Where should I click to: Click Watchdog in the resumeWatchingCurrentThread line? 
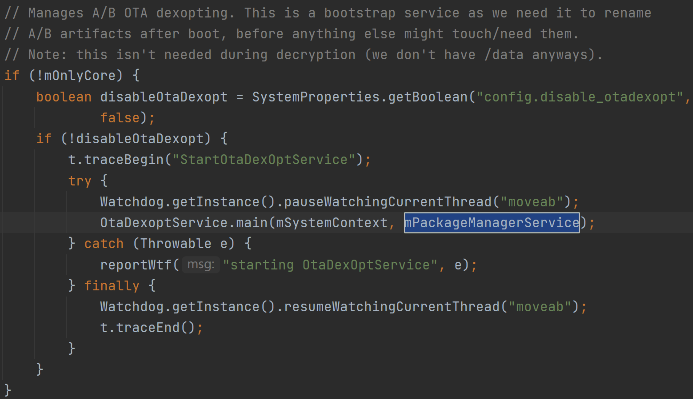(x=132, y=307)
